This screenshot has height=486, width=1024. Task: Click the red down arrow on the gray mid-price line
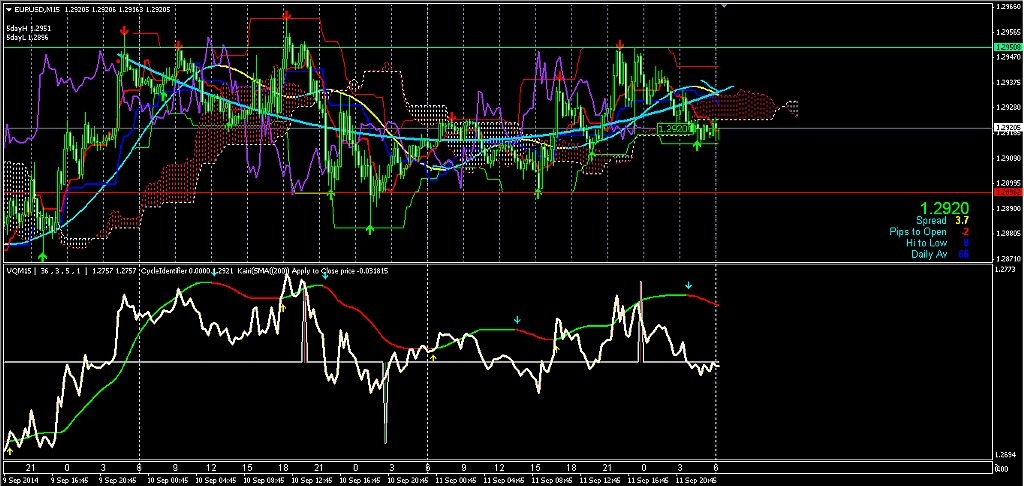(x=453, y=118)
